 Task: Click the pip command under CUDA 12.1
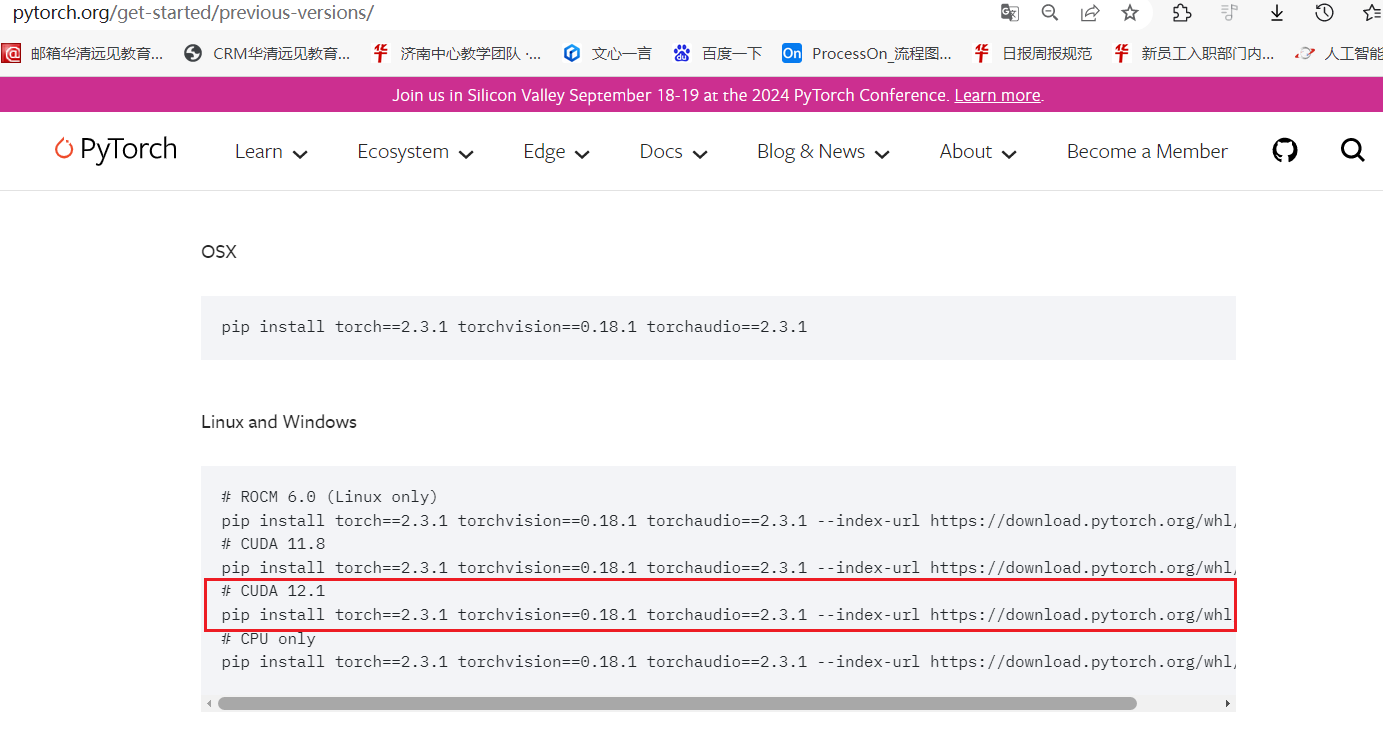click(x=727, y=614)
